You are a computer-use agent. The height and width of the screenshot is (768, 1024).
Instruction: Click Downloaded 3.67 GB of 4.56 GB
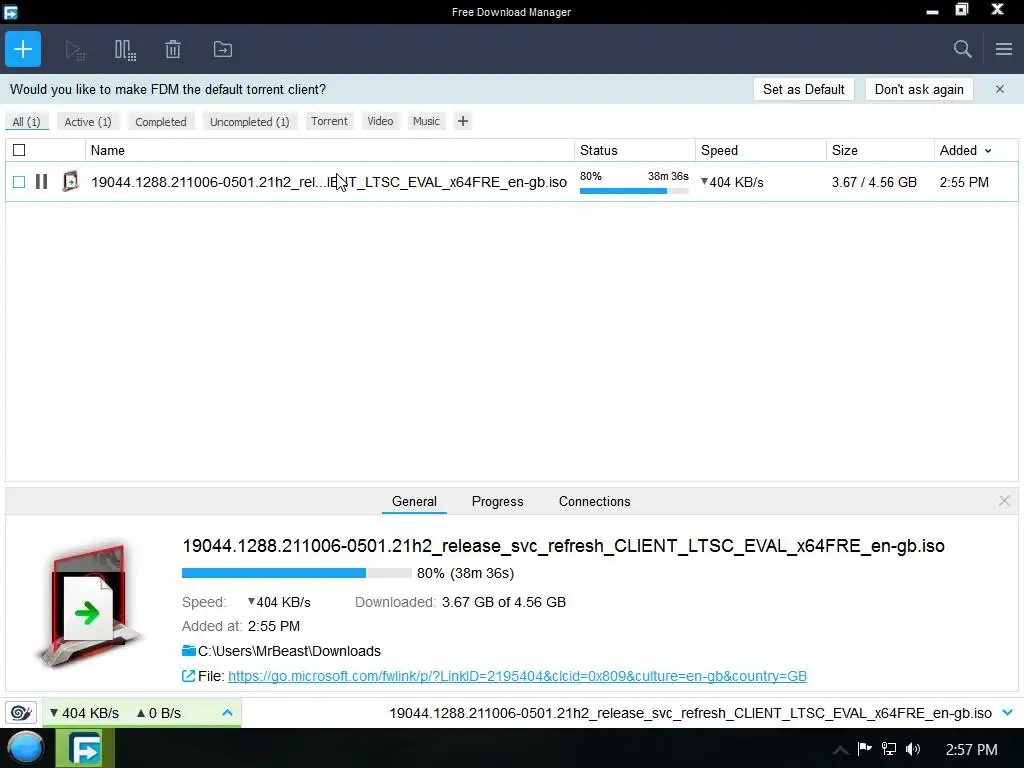point(460,602)
